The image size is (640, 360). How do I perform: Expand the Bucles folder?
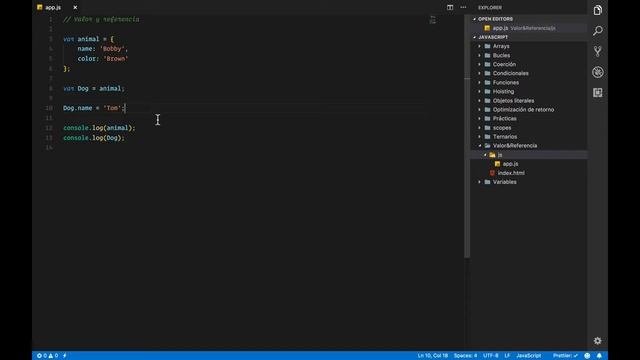pos(501,55)
